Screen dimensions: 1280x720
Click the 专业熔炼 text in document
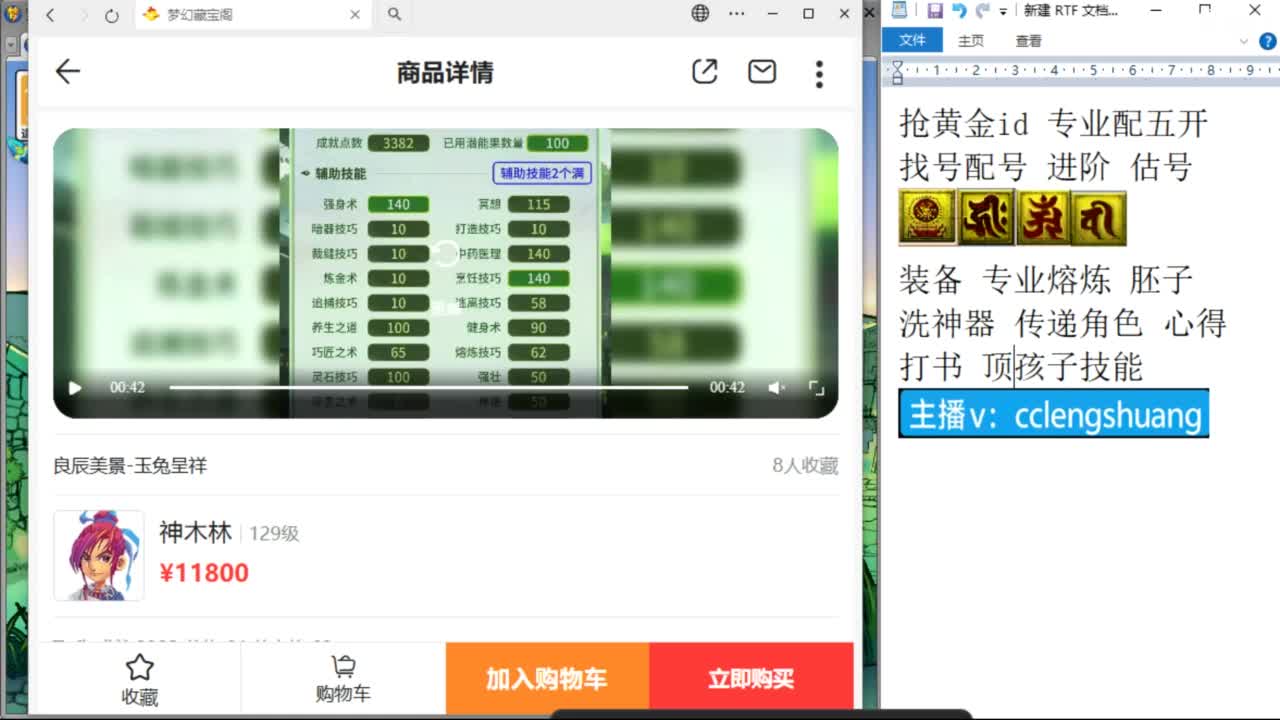[1046, 279]
